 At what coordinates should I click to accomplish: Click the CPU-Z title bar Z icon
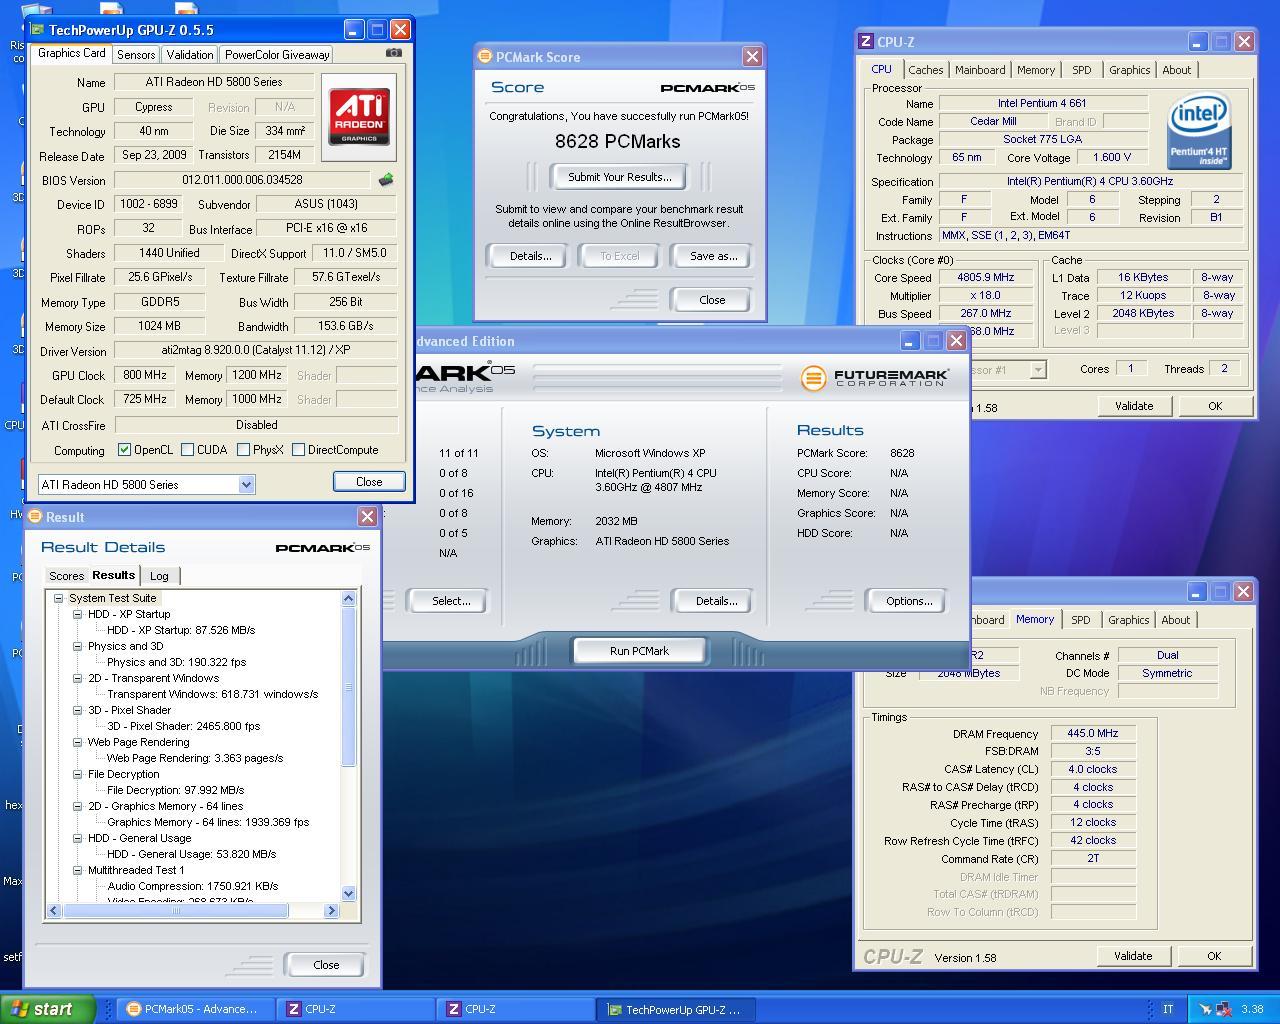pyautogui.click(x=866, y=41)
